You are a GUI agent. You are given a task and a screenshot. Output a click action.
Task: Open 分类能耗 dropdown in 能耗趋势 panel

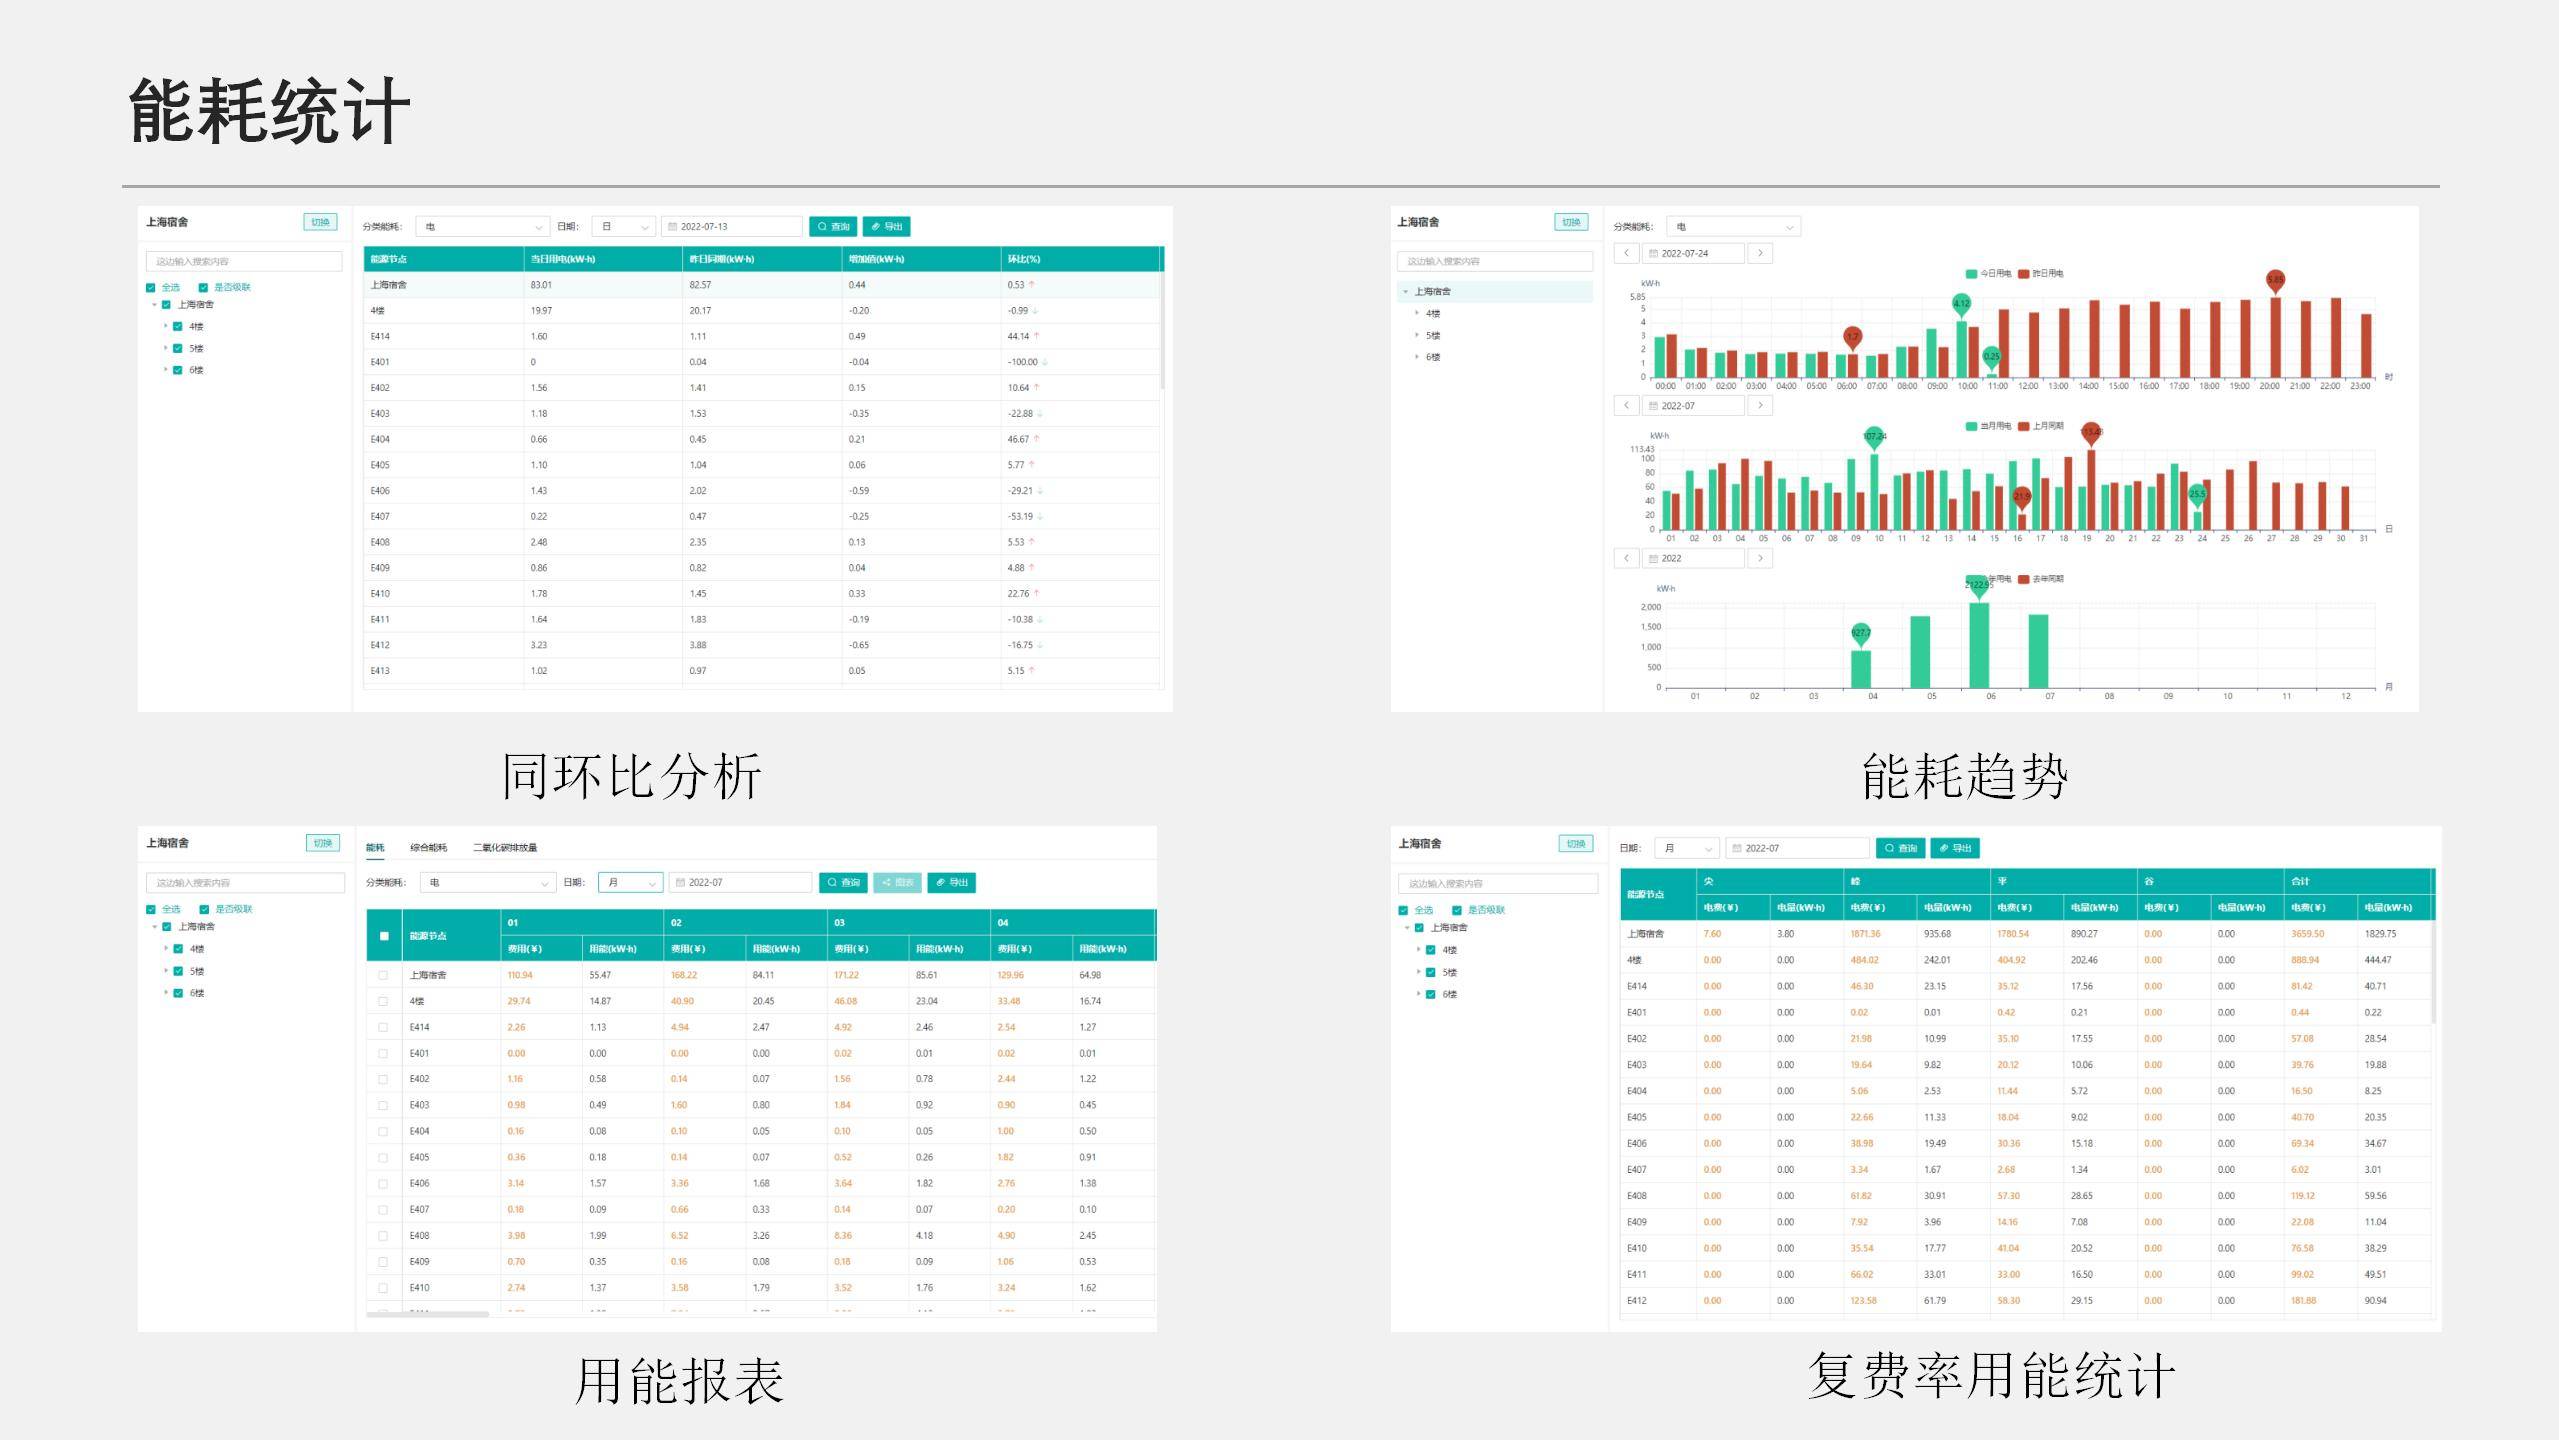[x=1733, y=227]
